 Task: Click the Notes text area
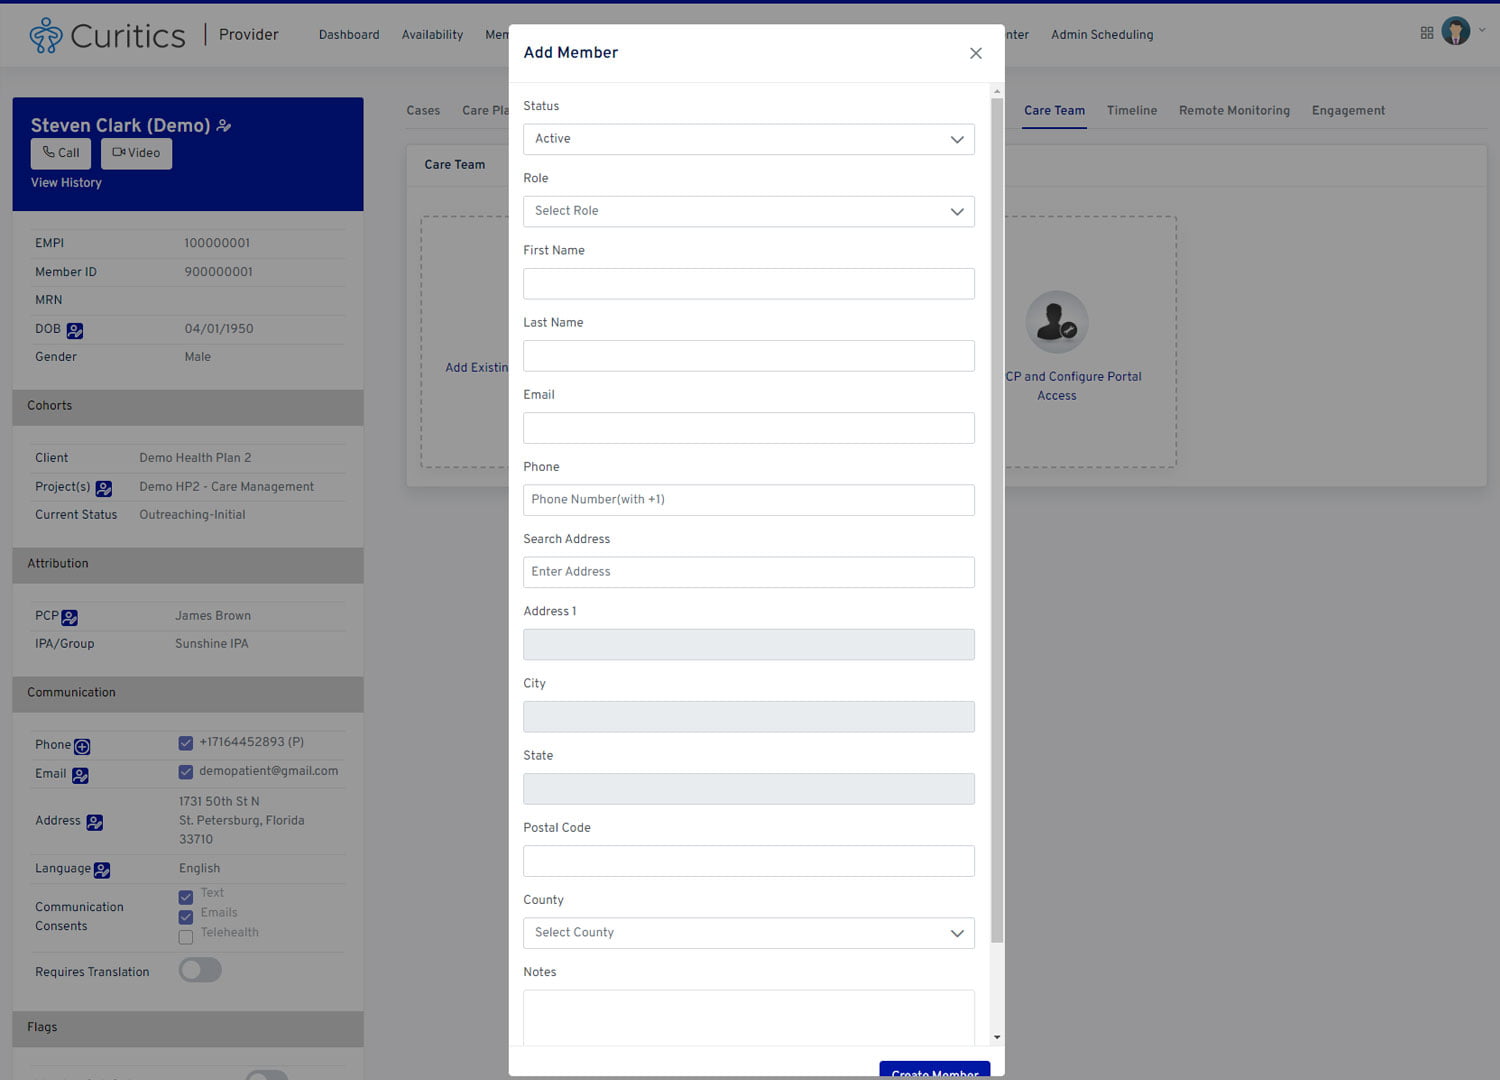coord(748,1018)
